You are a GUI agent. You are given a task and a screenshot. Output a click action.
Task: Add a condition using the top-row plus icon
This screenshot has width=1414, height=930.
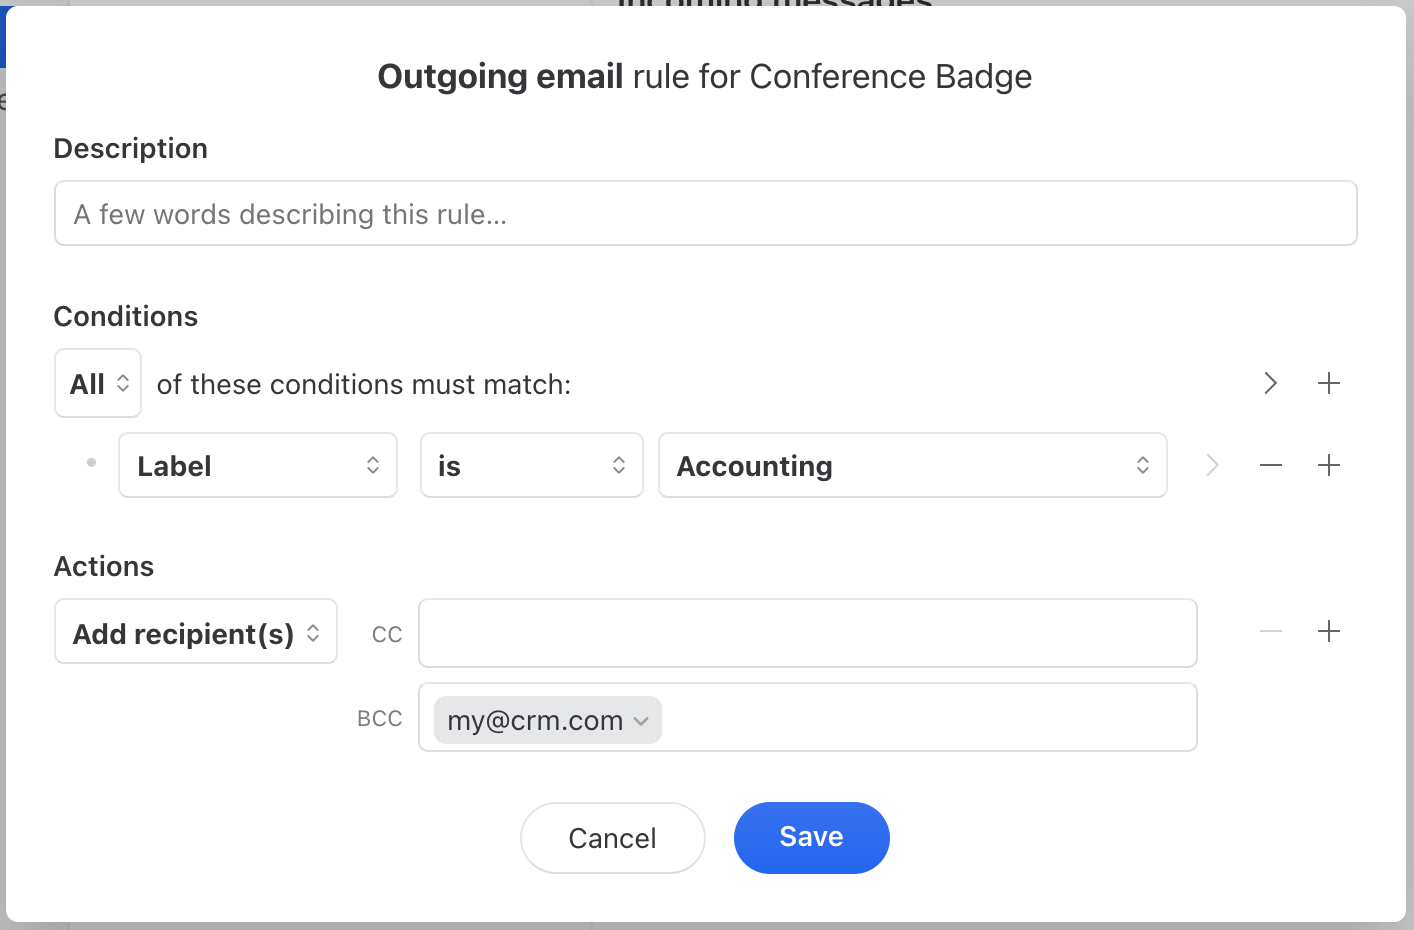[1329, 383]
